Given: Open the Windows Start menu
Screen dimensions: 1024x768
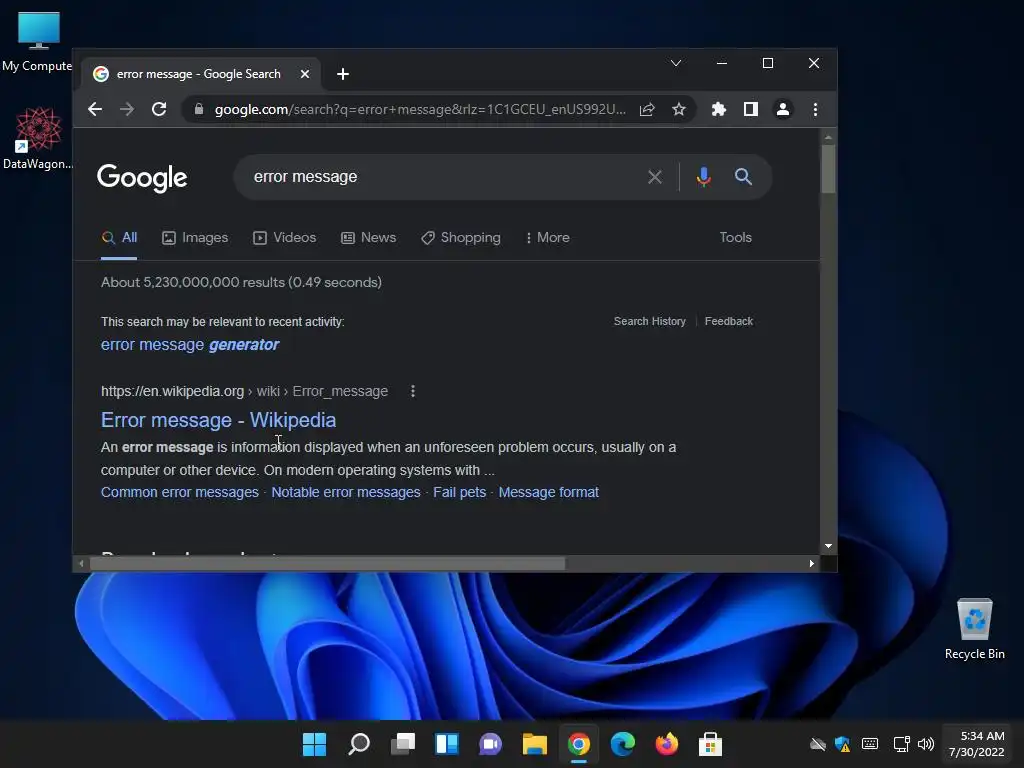Looking at the screenshot, I should 314,744.
